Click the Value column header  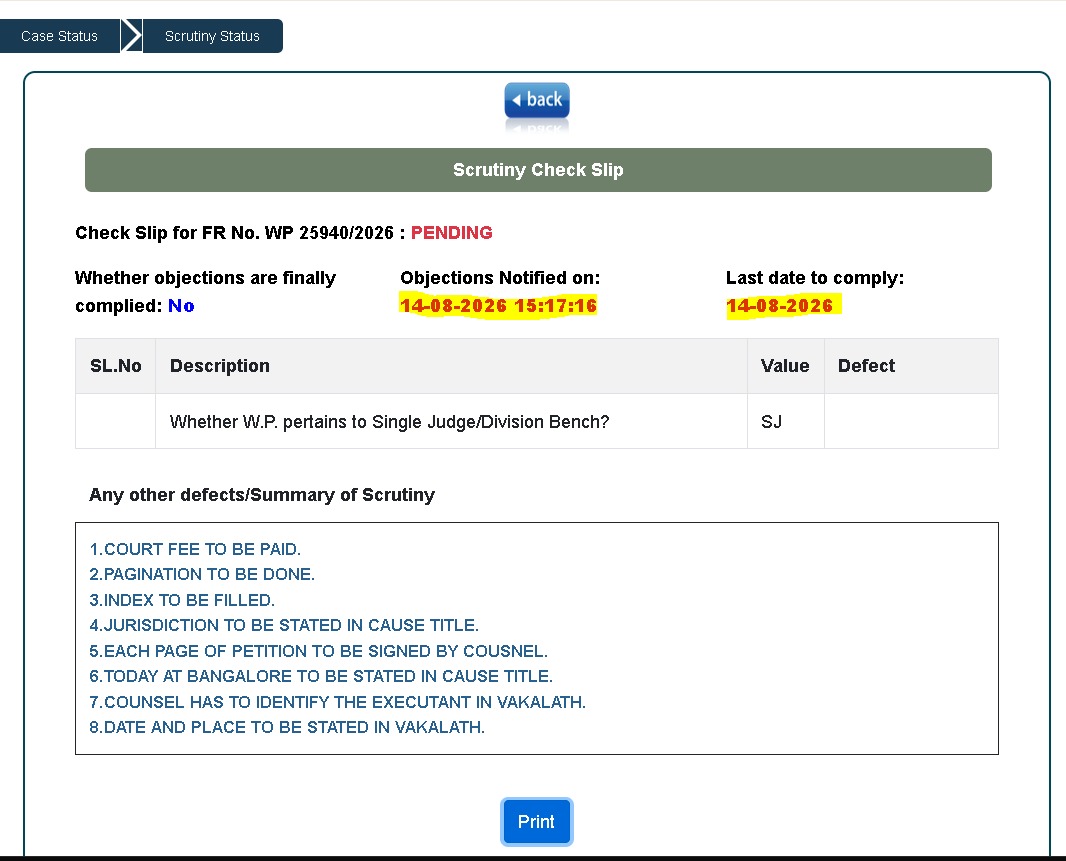(x=786, y=366)
